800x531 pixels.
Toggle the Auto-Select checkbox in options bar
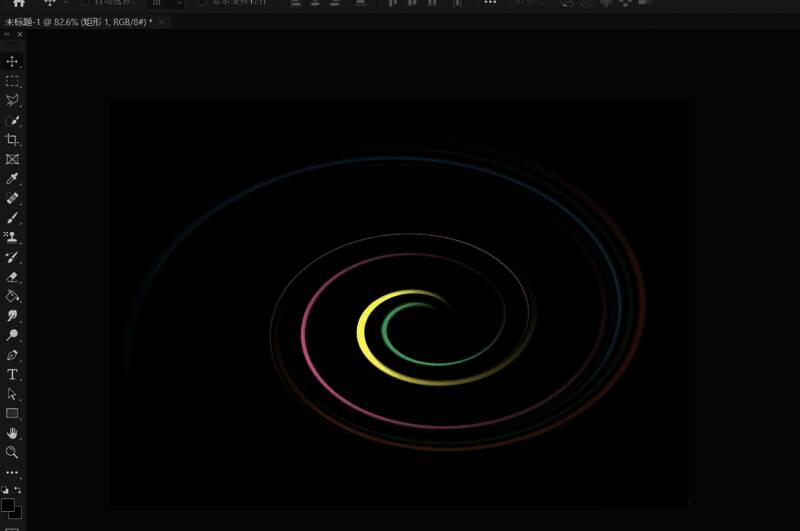click(x=85, y=3)
